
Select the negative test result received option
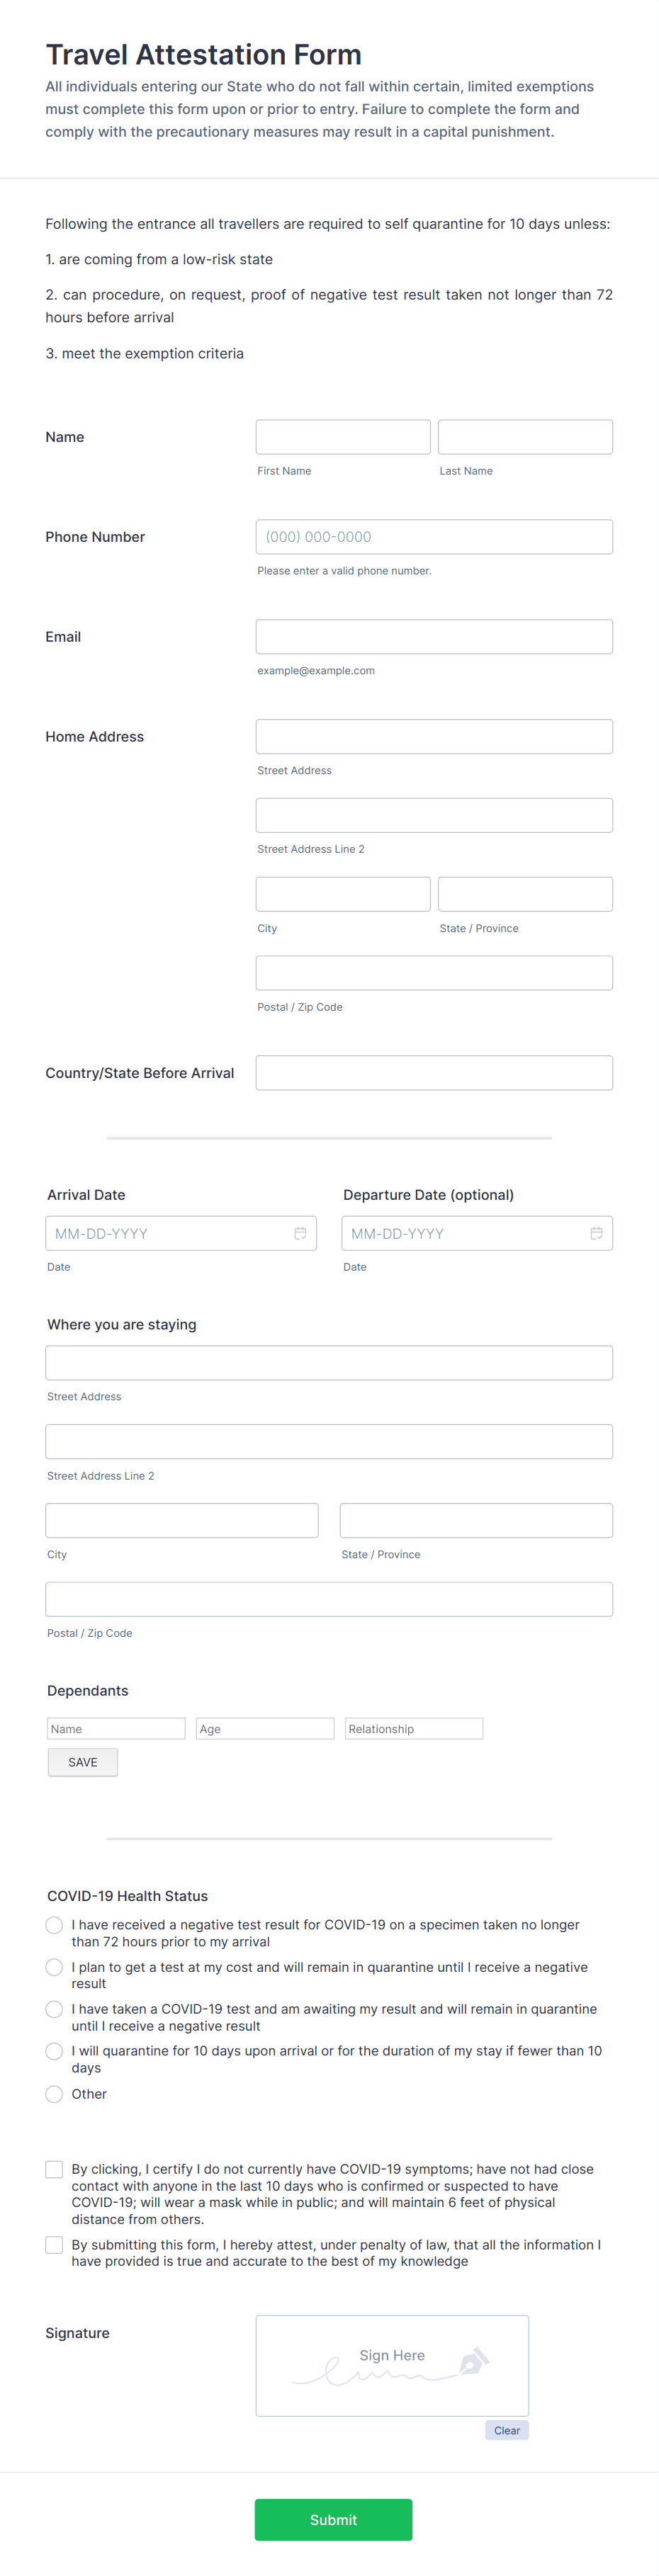[54, 1925]
